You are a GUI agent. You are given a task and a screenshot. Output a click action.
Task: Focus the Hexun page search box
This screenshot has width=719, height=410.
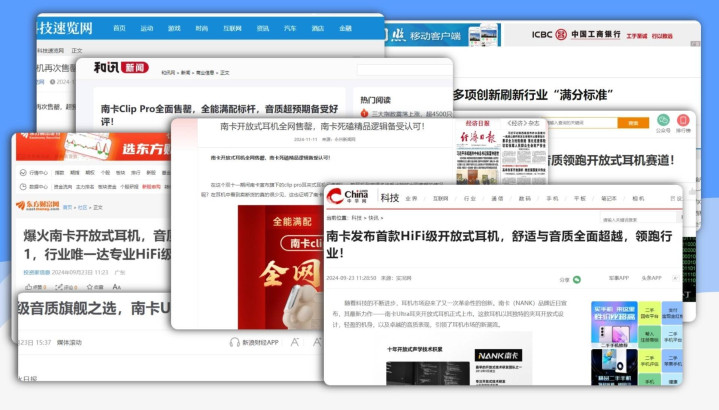point(404,70)
